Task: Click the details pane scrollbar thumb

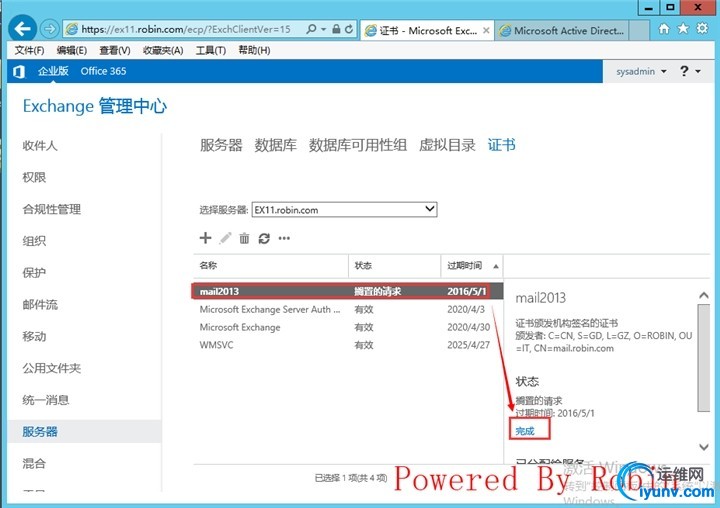Action: click(x=703, y=357)
